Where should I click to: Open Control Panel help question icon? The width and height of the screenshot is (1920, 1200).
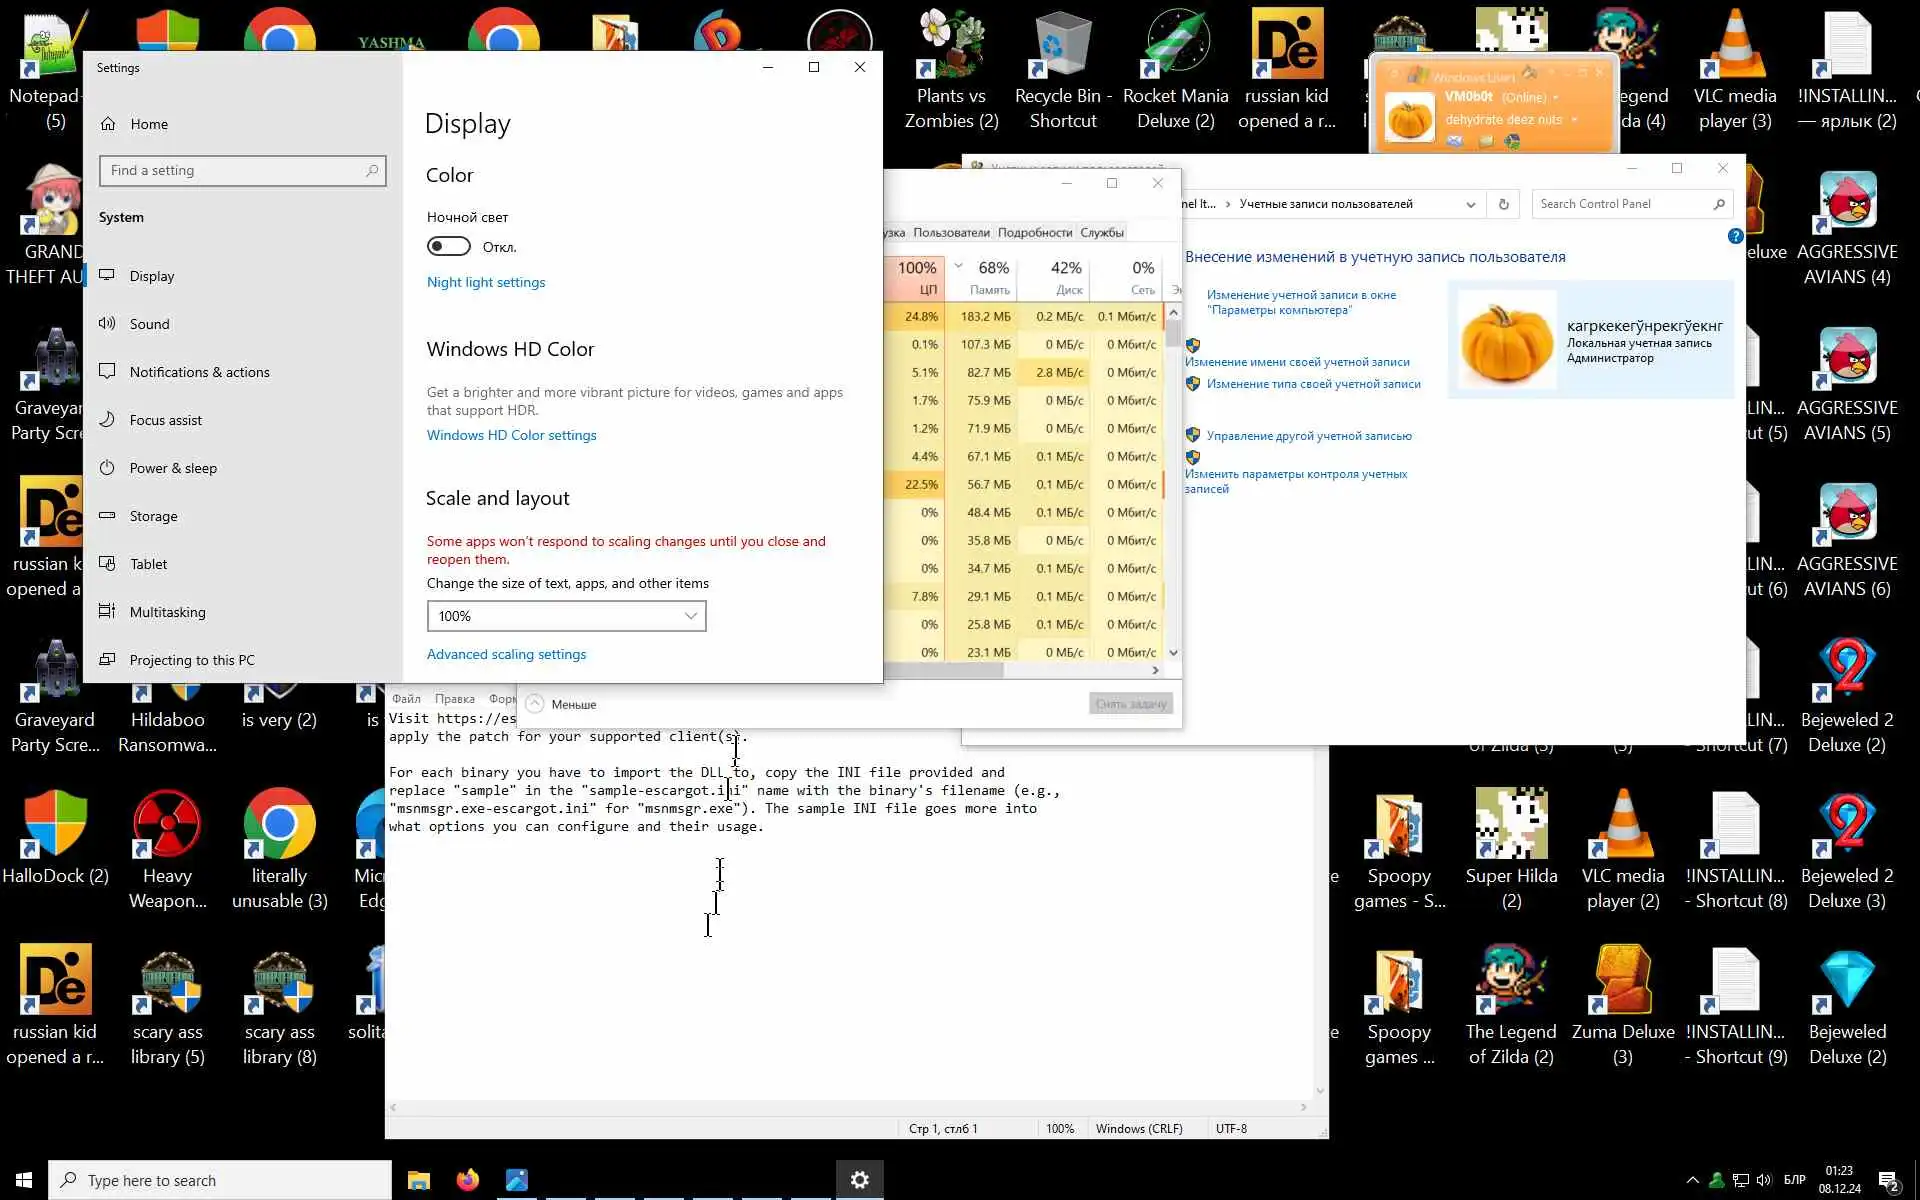click(1735, 236)
